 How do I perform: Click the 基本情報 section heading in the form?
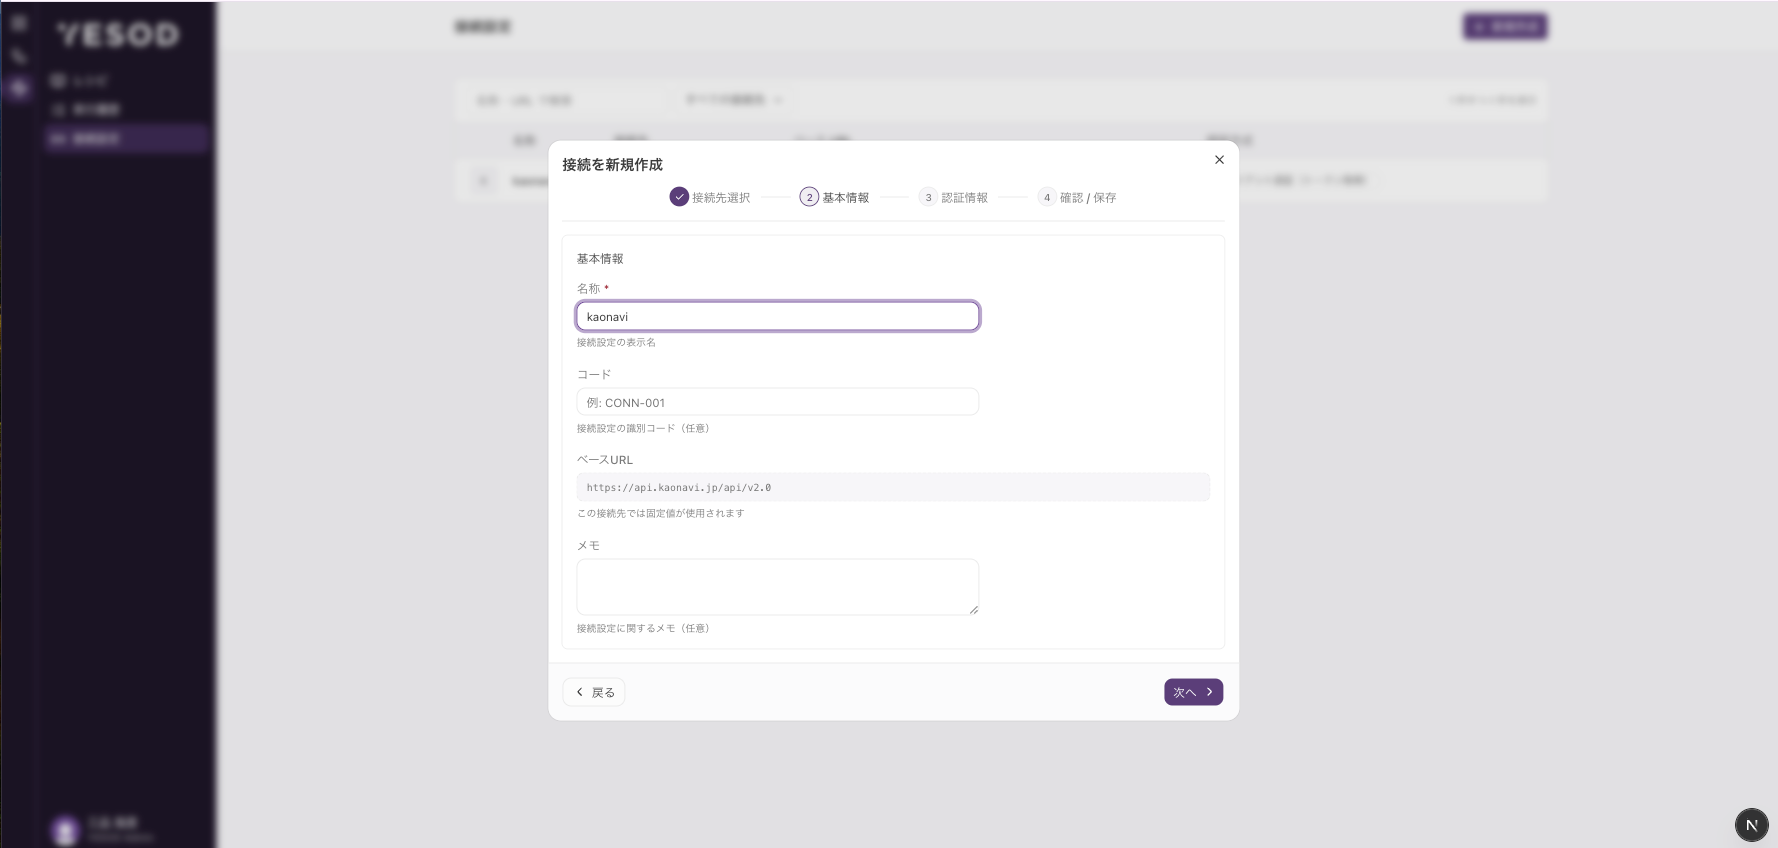click(600, 259)
